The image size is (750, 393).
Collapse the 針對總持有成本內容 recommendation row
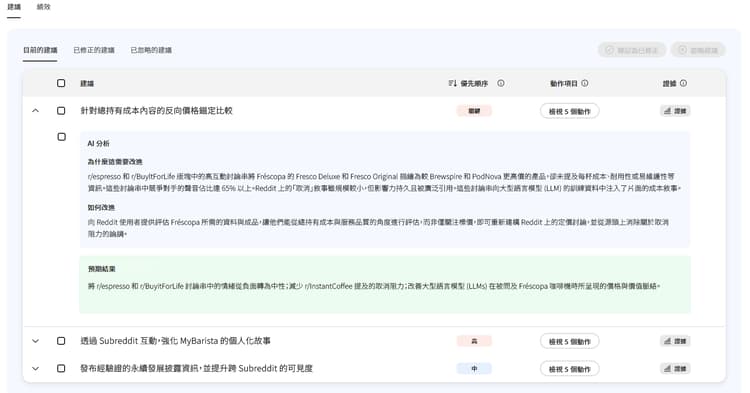click(35, 111)
